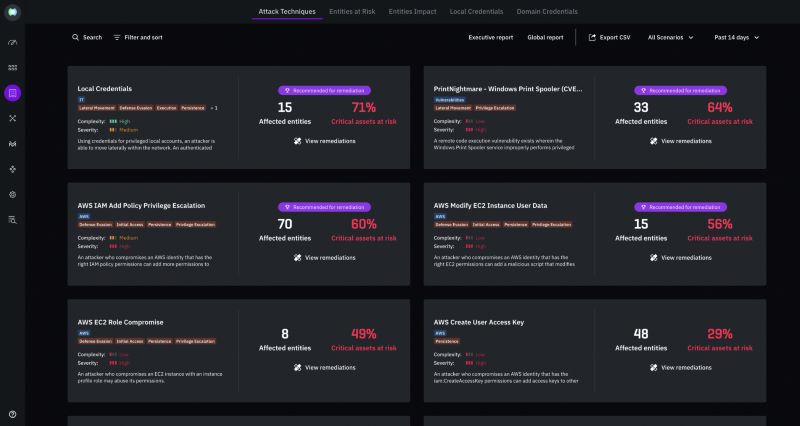Click the app logo at top left
Screen dimensions: 800x426
click(13, 12)
